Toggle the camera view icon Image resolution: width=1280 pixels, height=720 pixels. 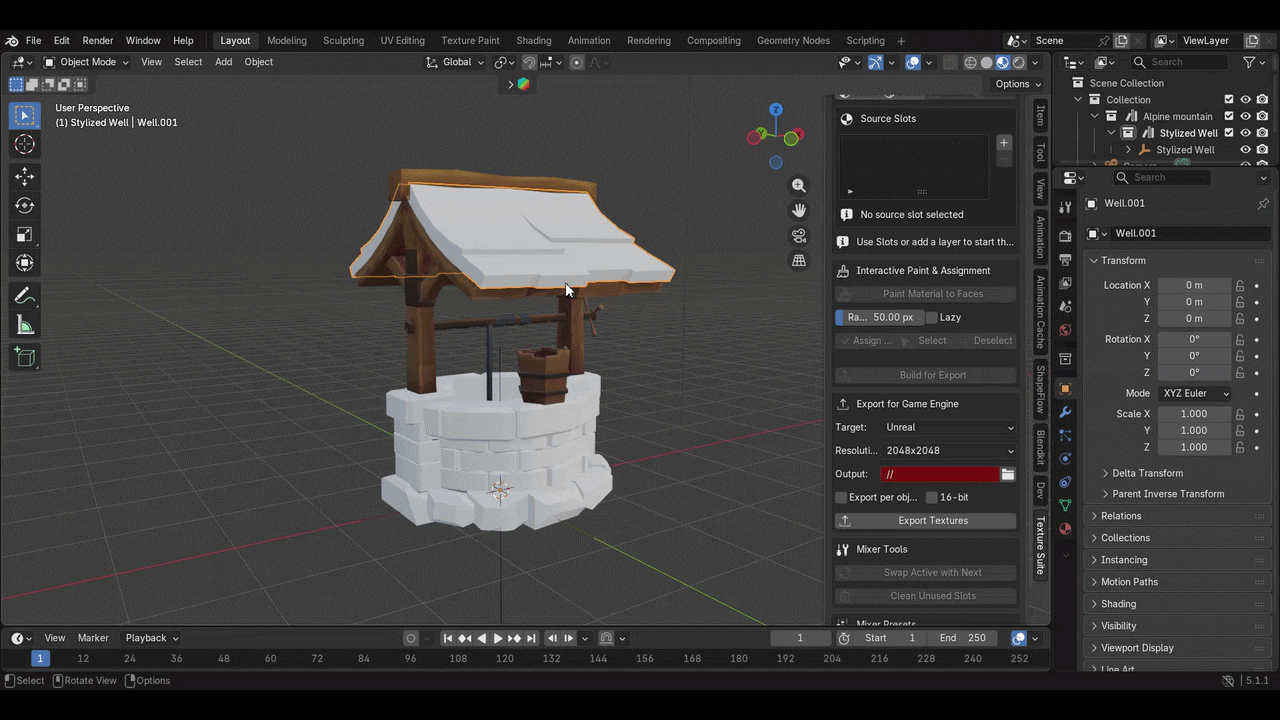pos(799,236)
